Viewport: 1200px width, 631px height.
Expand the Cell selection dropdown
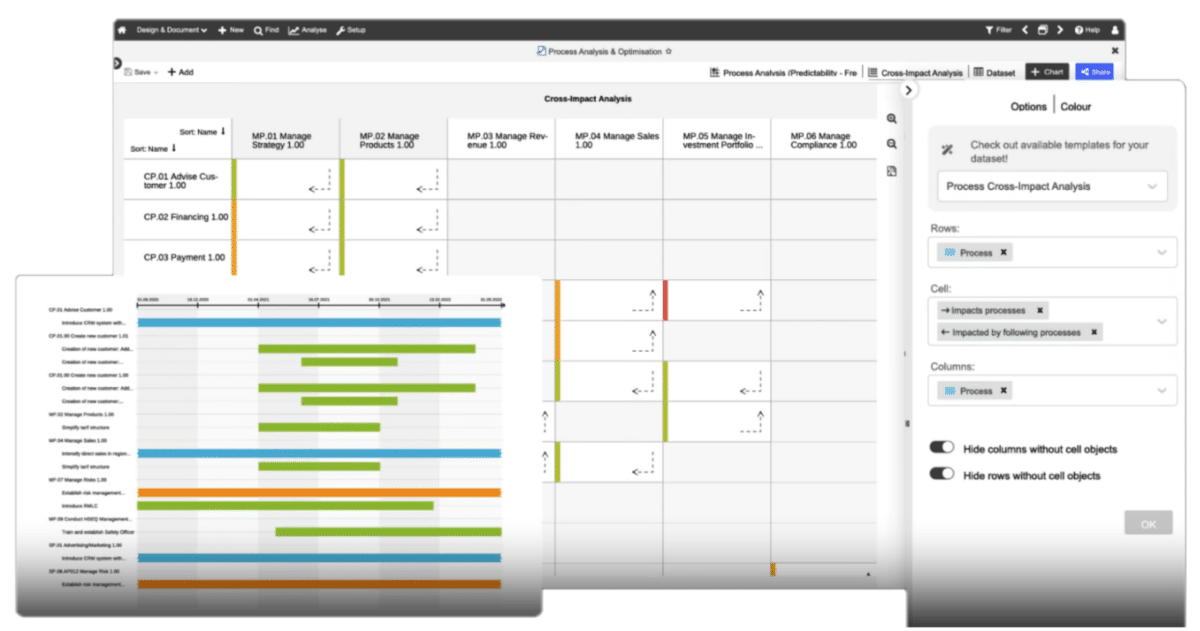(1162, 321)
